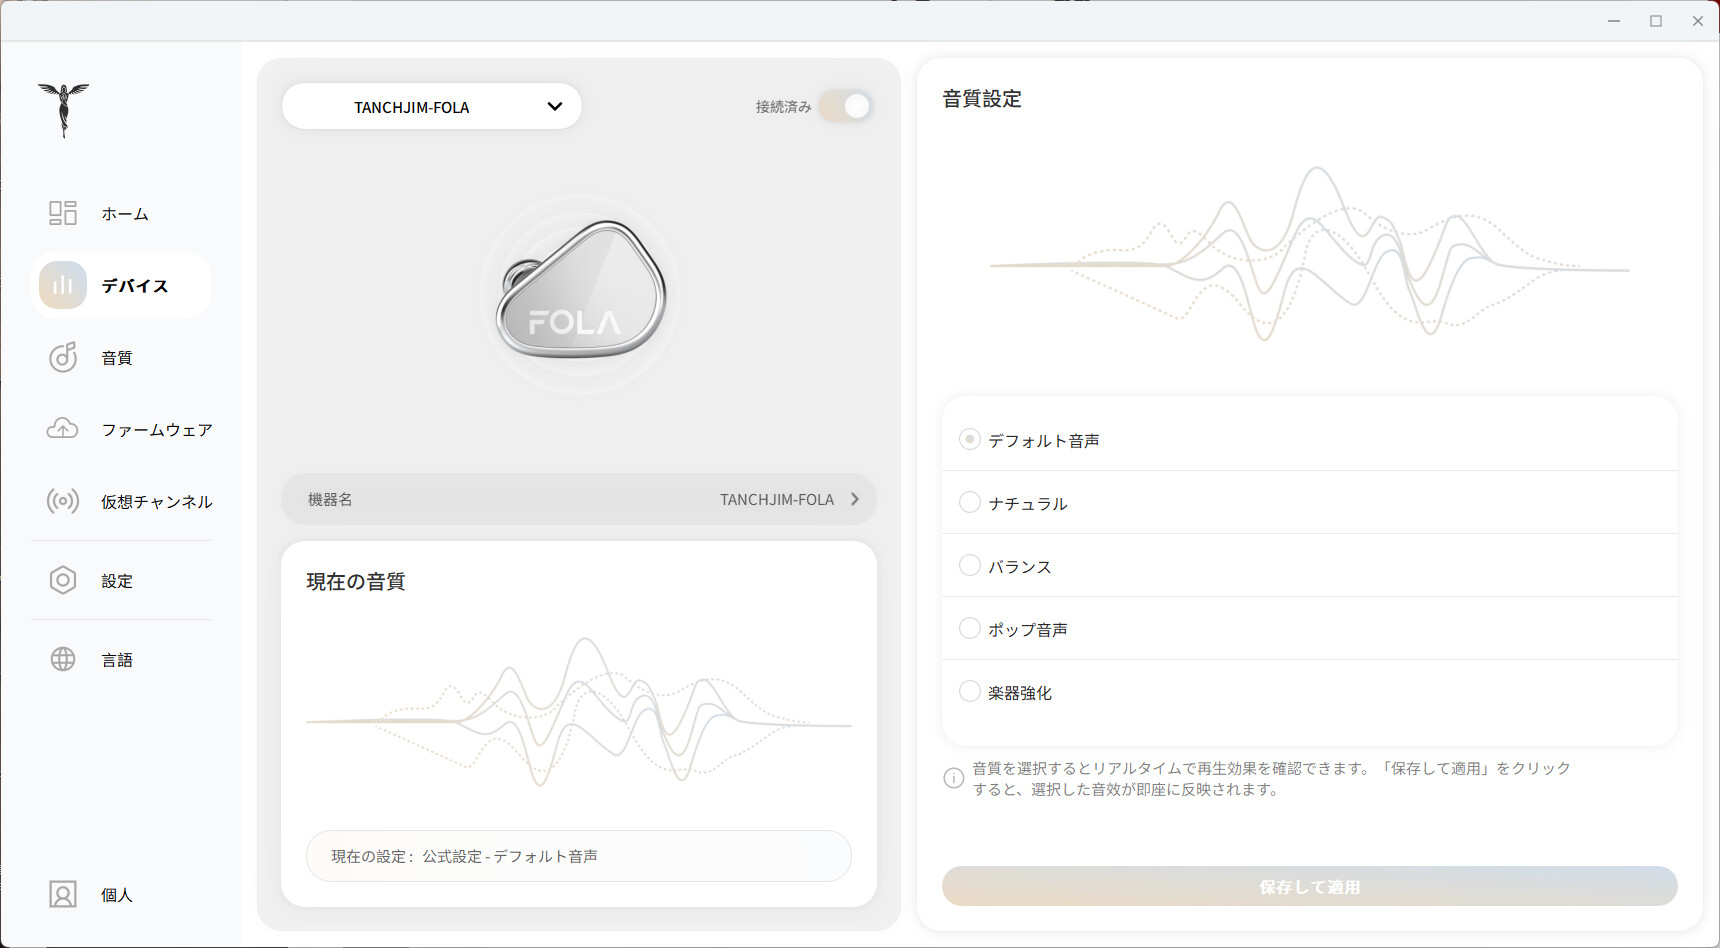Select the 楽器強化 radio option
1720x948 pixels.
[x=969, y=691]
